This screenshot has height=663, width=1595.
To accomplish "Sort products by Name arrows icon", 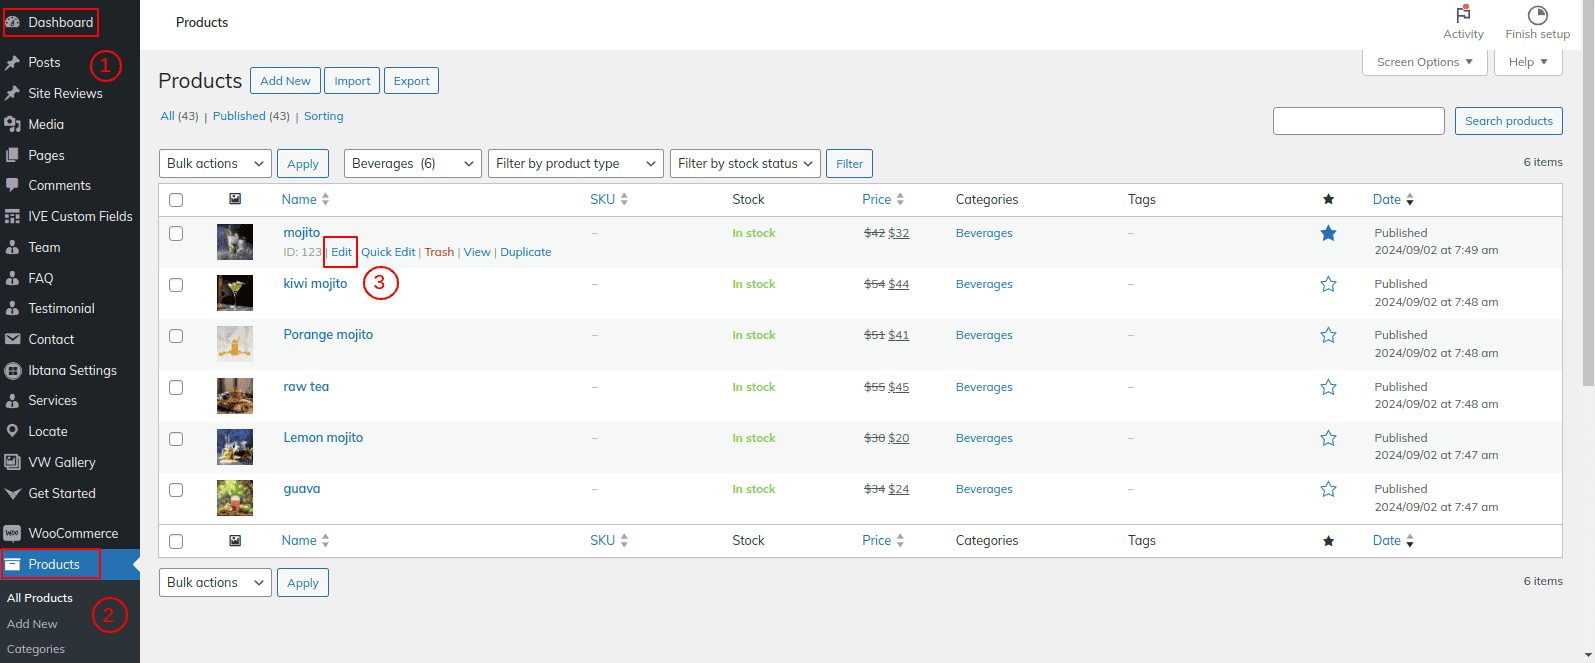I will (325, 200).
